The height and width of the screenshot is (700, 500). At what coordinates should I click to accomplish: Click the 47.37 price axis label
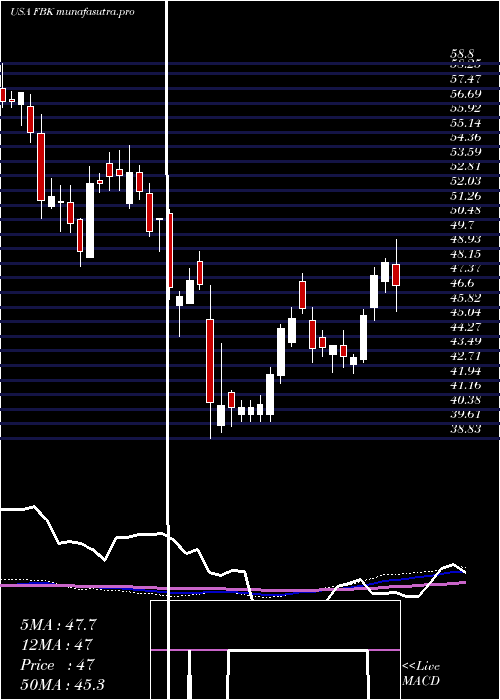point(466,268)
